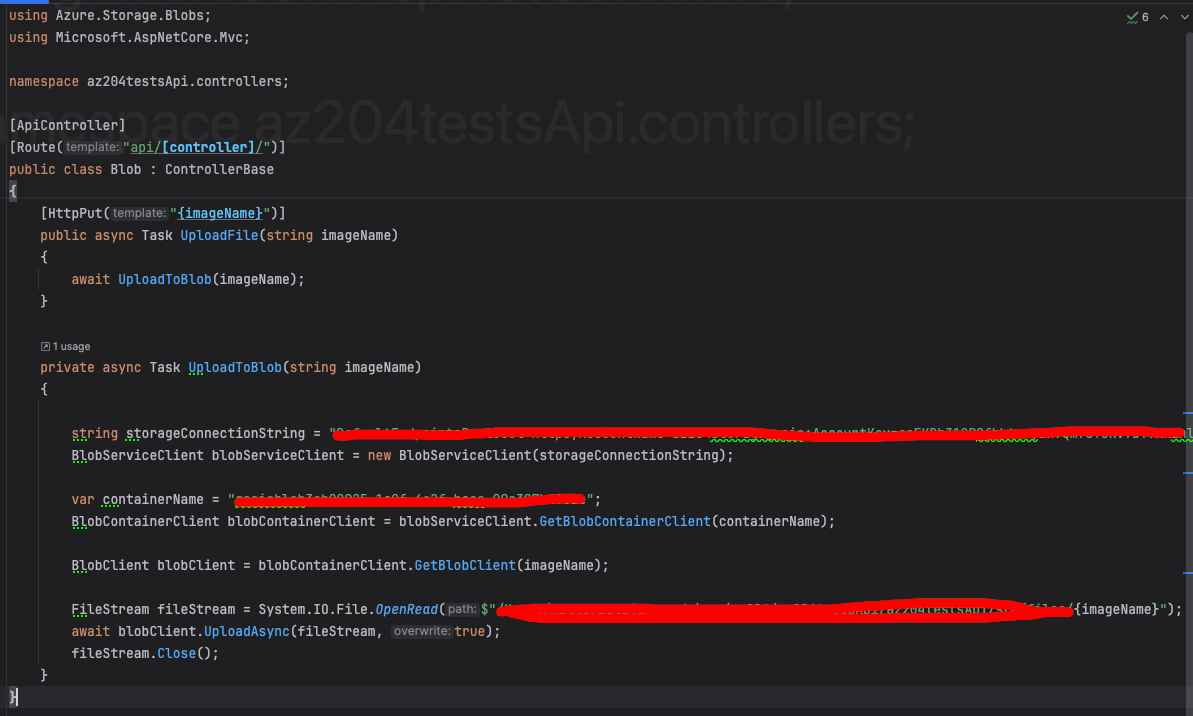The height and width of the screenshot is (716, 1193).
Task: Click the opening brace under class Blob
Action: click(x=13, y=191)
